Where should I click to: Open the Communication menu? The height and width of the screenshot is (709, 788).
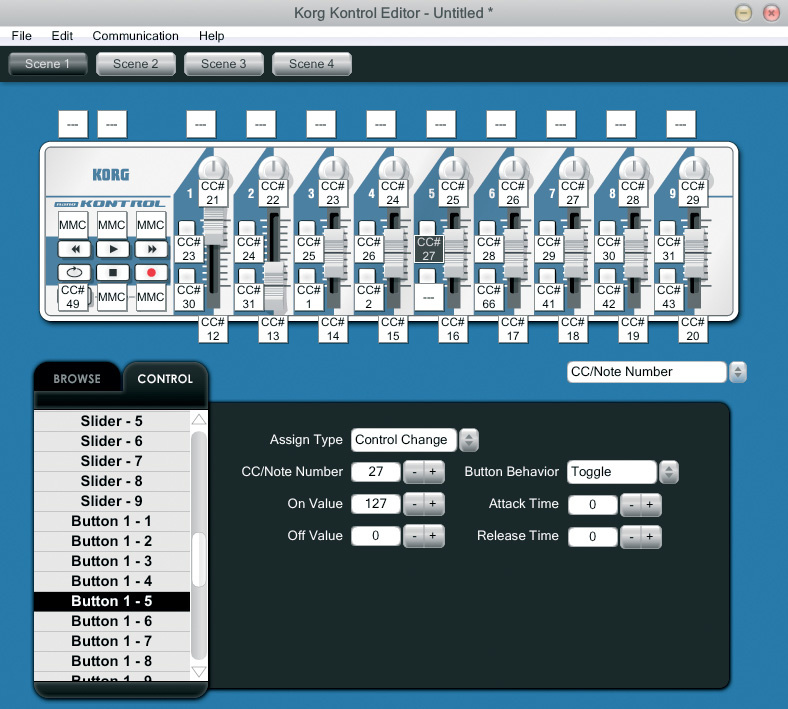[x=136, y=36]
